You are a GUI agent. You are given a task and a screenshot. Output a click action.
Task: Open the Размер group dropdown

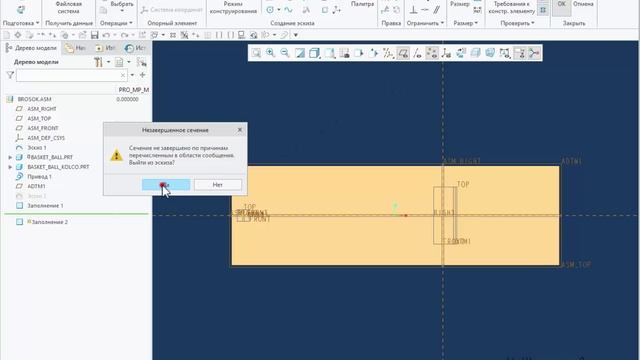tap(465, 23)
